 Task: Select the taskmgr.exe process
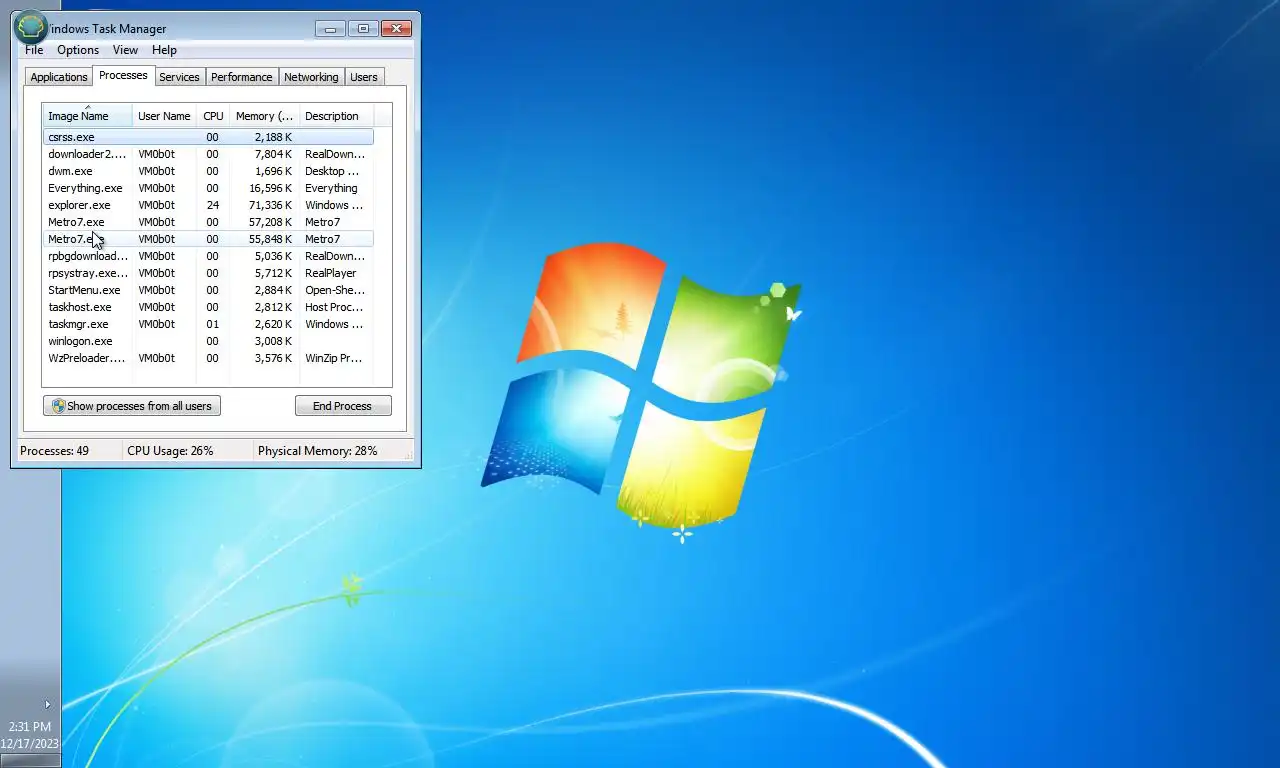208,324
